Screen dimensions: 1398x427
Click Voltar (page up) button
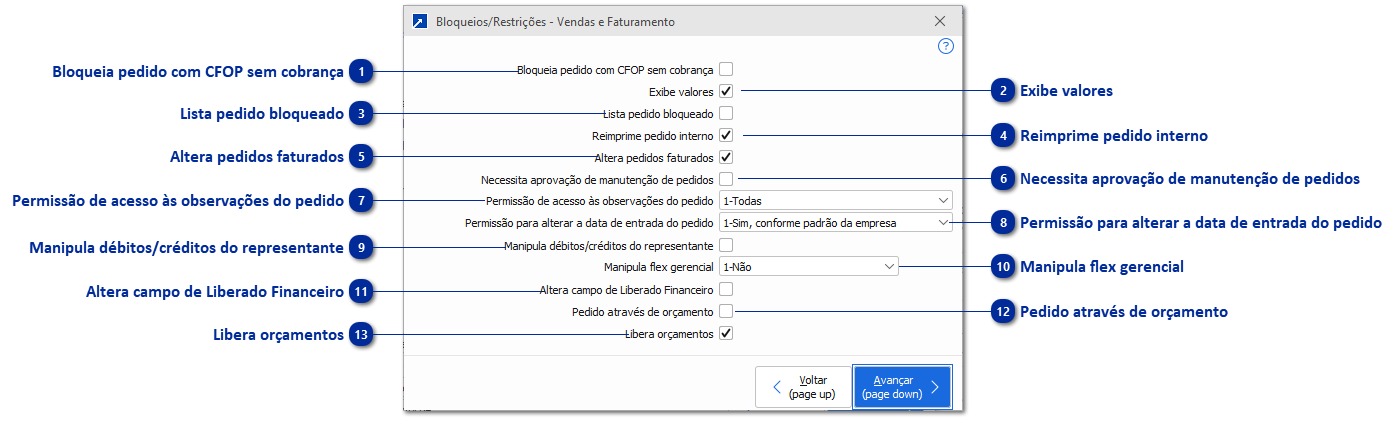pyautogui.click(x=801, y=387)
